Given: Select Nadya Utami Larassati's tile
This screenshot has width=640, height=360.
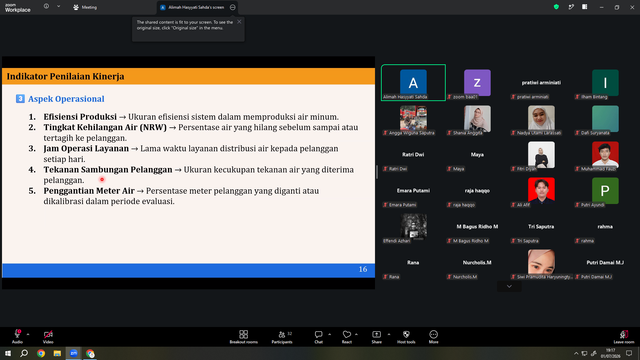Looking at the screenshot, I should tap(541, 118).
